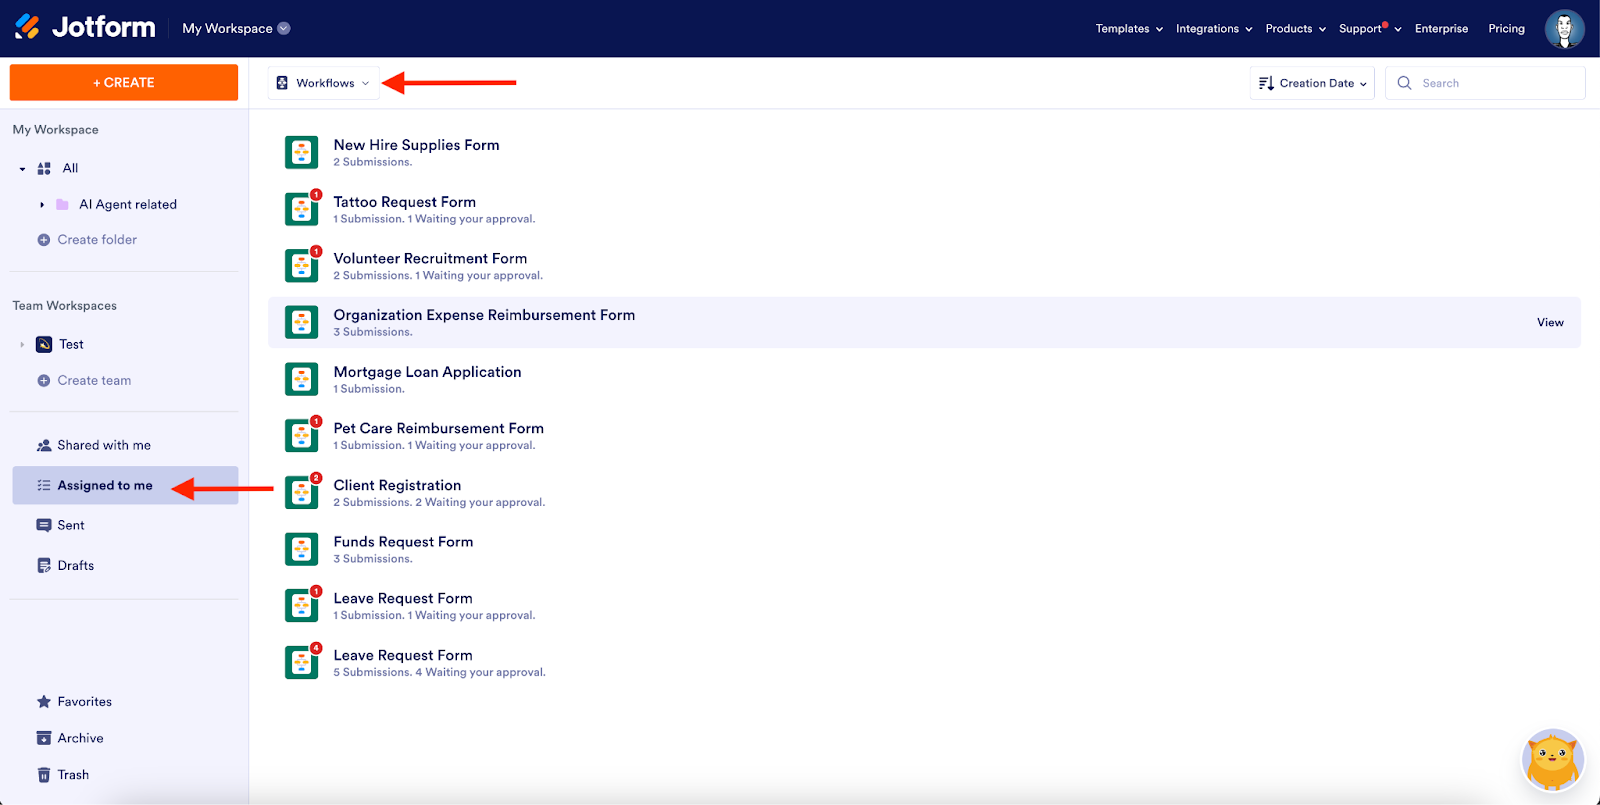Expand the Templates menu
1600x805 pixels.
point(1129,29)
